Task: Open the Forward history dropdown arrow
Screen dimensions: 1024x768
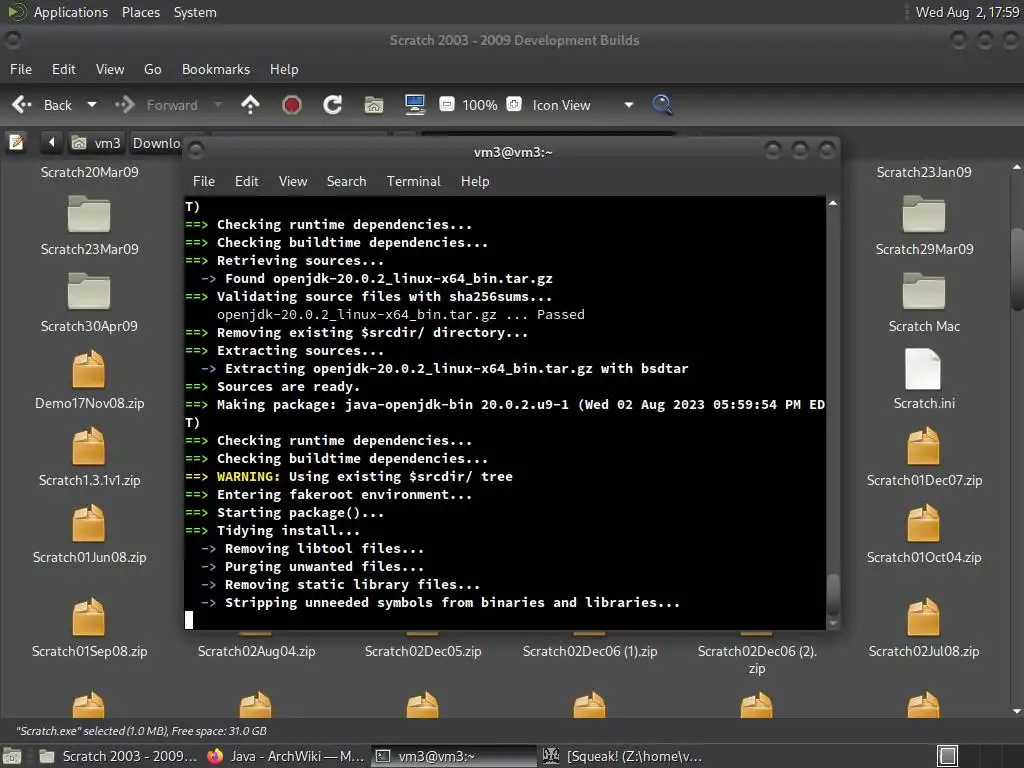Action: (218, 104)
